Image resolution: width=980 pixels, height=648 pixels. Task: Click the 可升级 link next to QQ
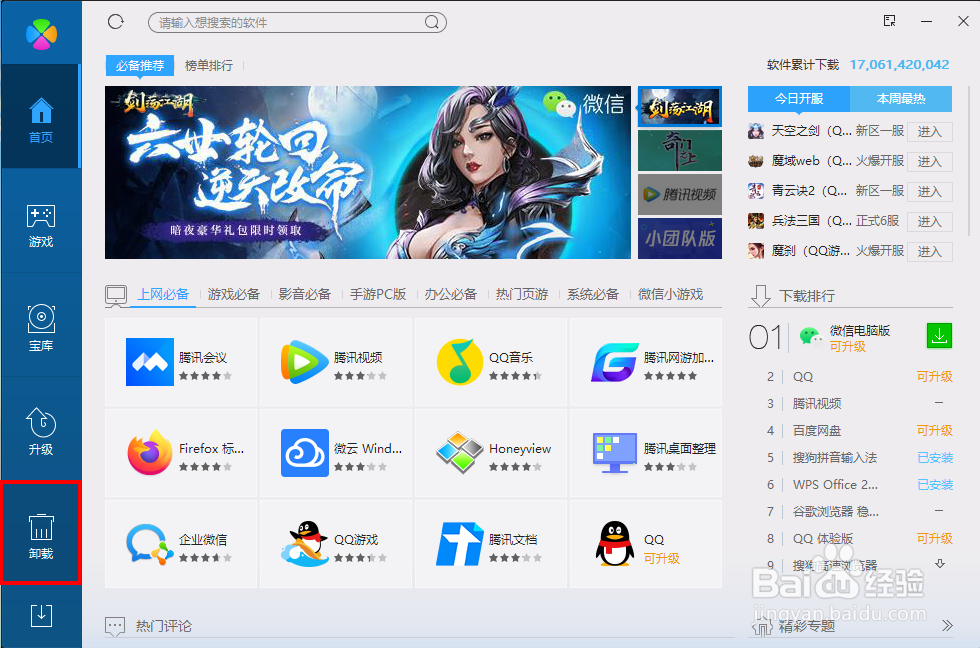pos(933,376)
